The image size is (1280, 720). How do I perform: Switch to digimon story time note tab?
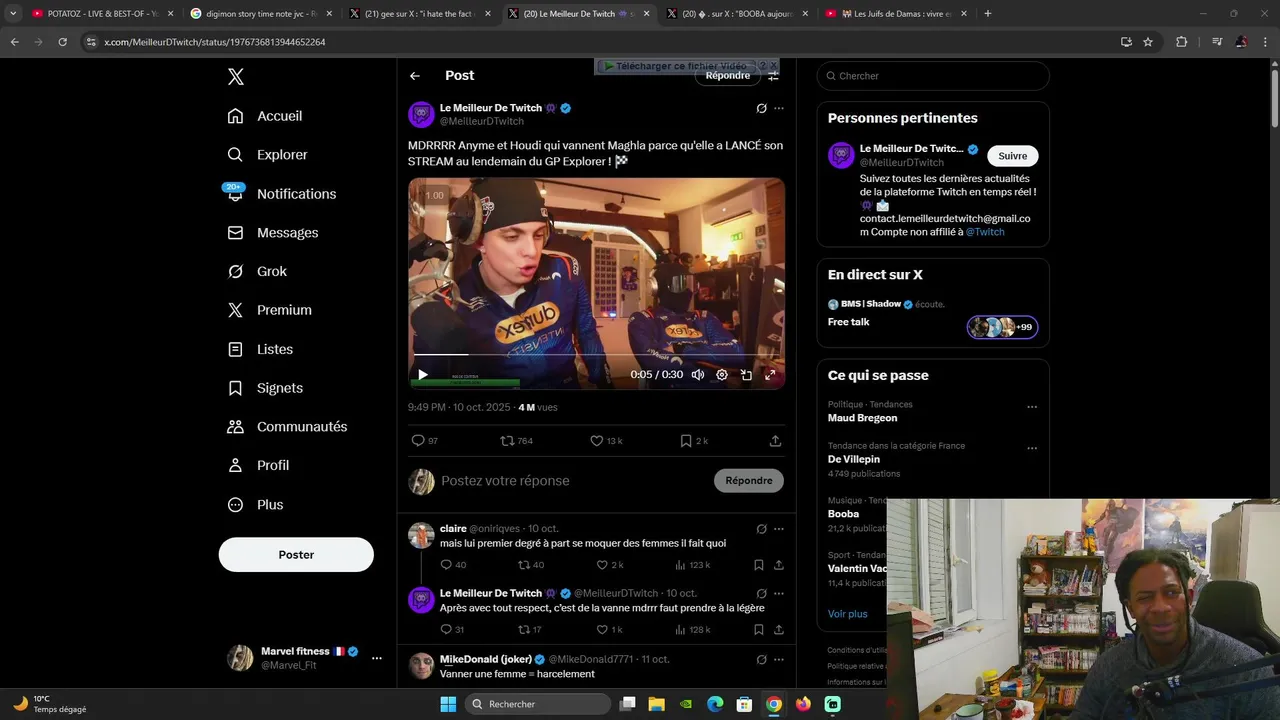coord(260,14)
